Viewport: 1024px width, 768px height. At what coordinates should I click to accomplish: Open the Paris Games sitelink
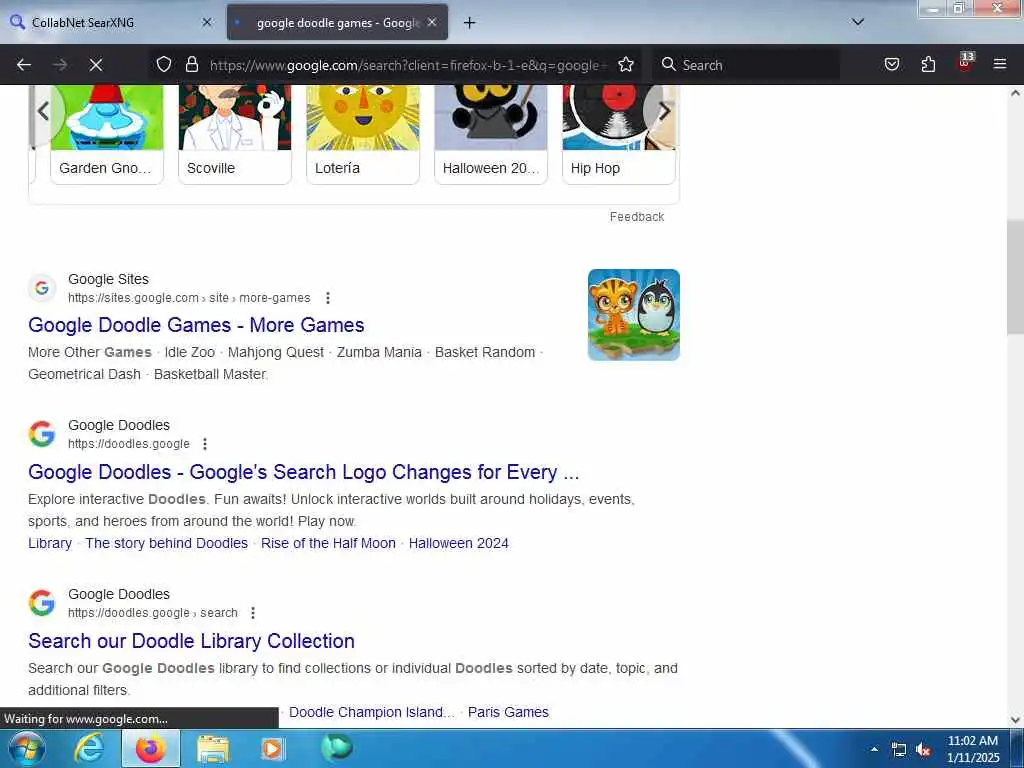pos(508,712)
